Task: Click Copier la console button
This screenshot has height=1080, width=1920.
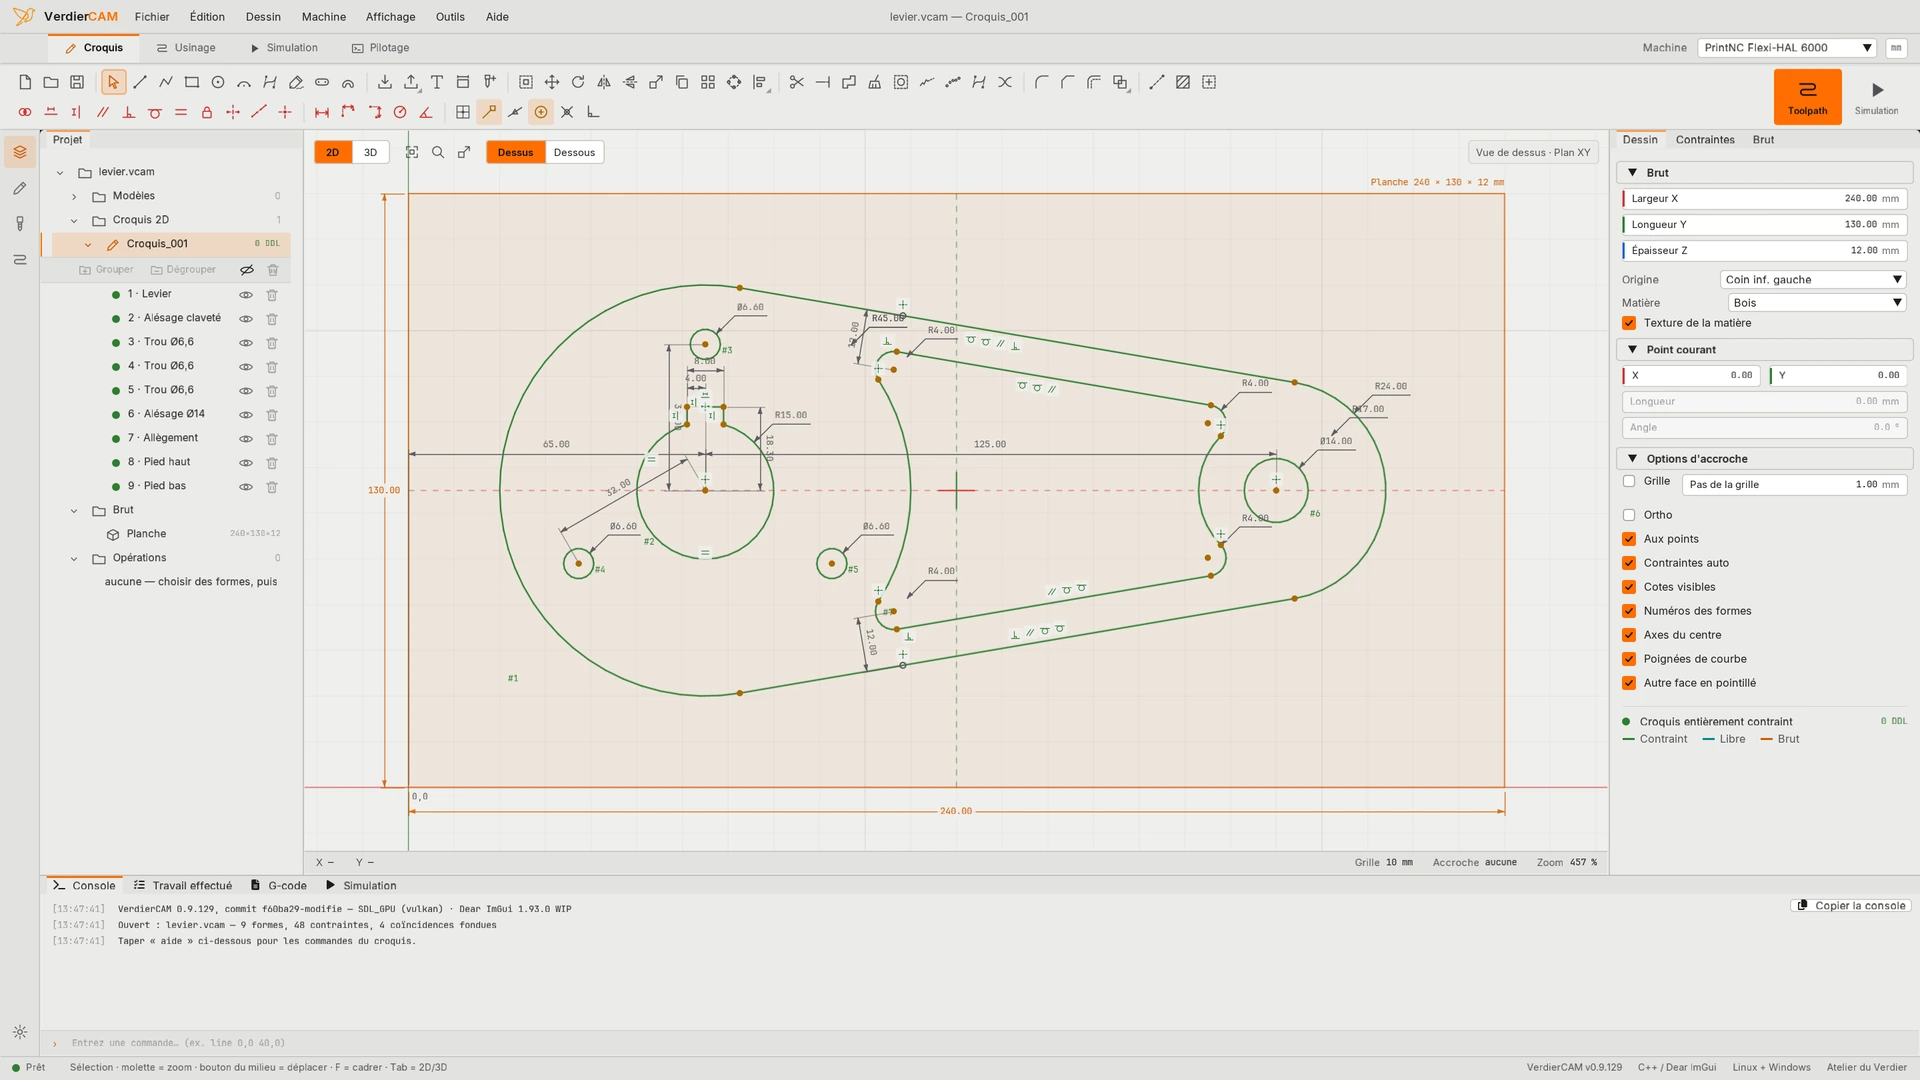Action: [x=1851, y=906]
